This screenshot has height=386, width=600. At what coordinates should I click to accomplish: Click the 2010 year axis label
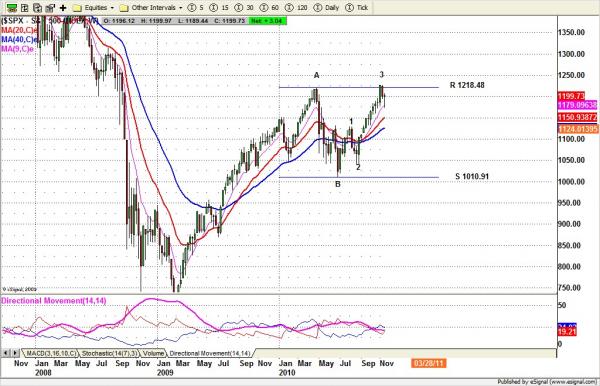tap(287, 372)
